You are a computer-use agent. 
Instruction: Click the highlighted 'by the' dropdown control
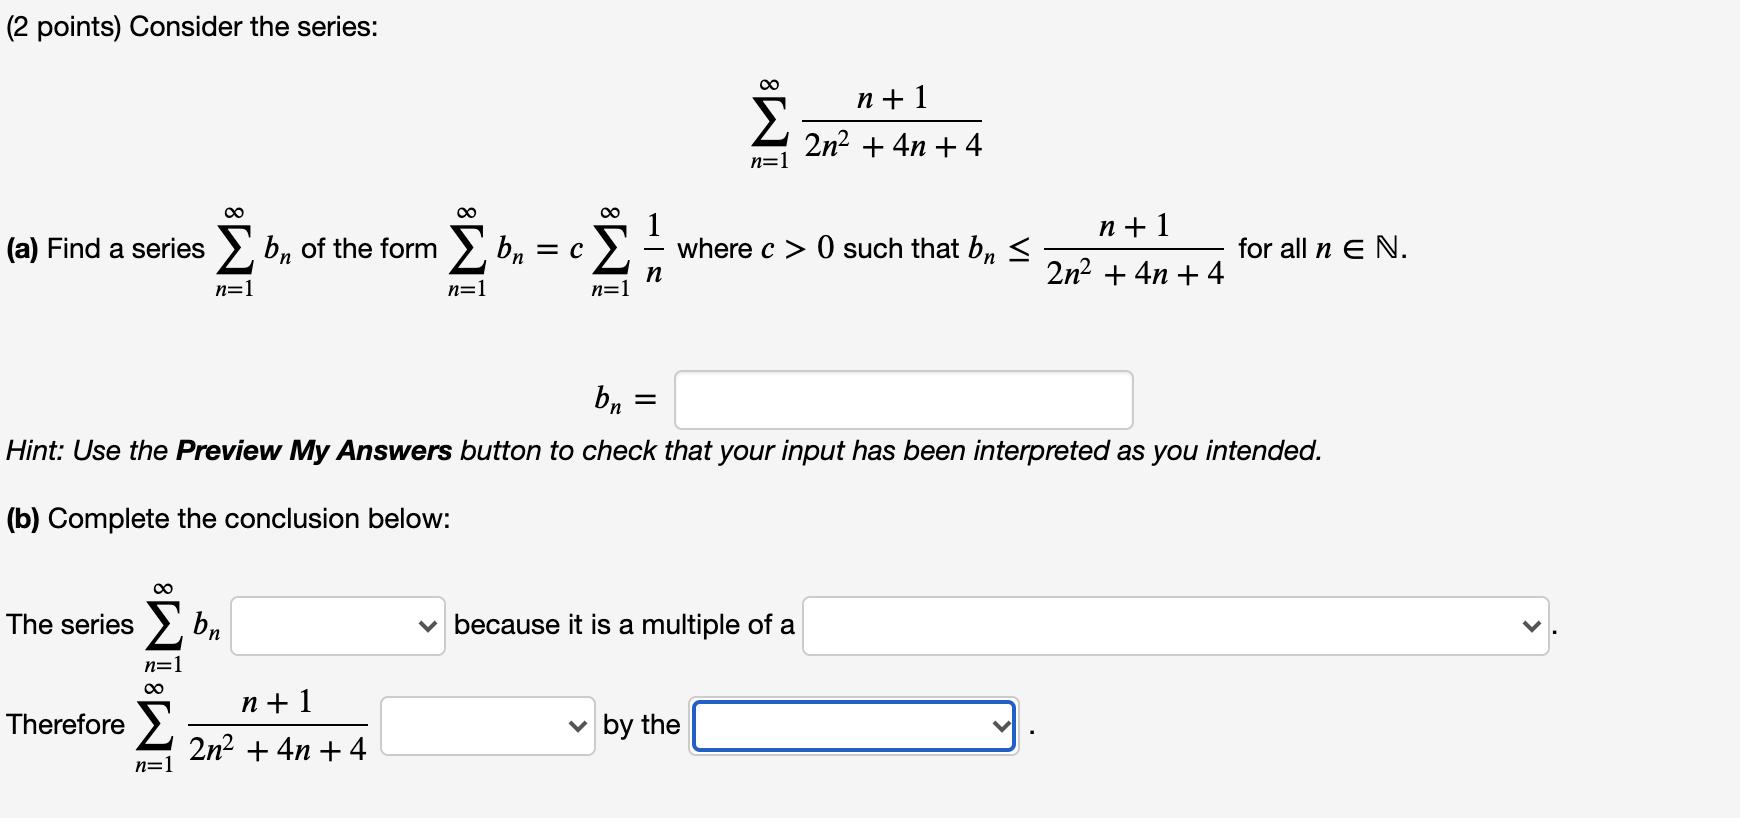852,727
